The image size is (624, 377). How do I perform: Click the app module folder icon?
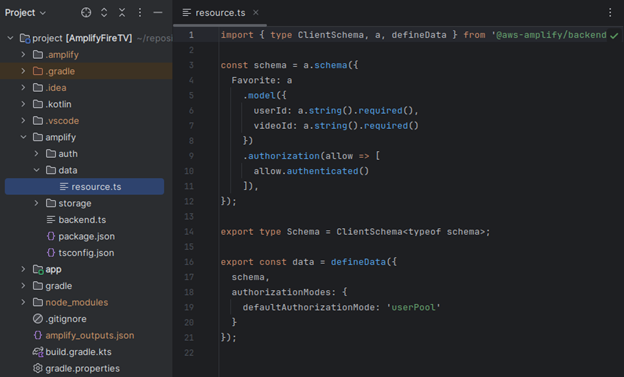(38, 270)
